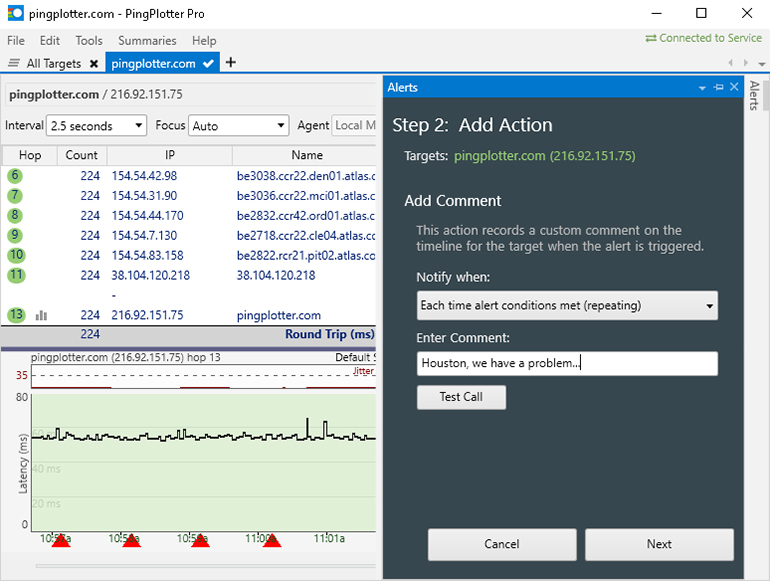Click into the Enter Comment text field

(567, 363)
